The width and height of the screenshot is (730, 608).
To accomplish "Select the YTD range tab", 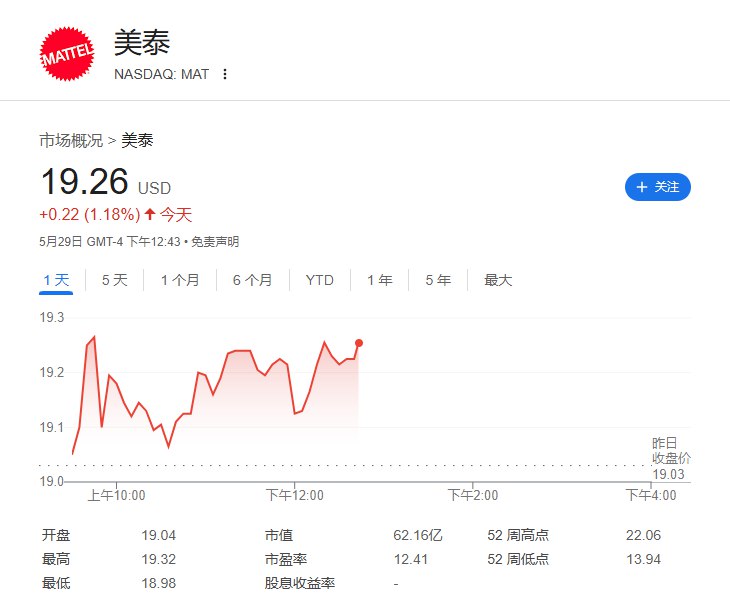I will click(x=319, y=280).
